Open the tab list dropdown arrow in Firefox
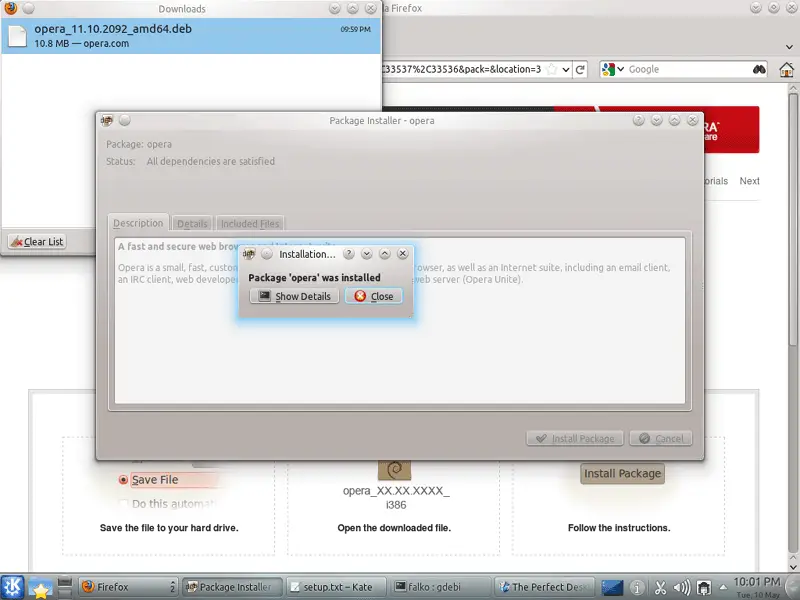This screenshot has width=800, height=600. pos(789,47)
